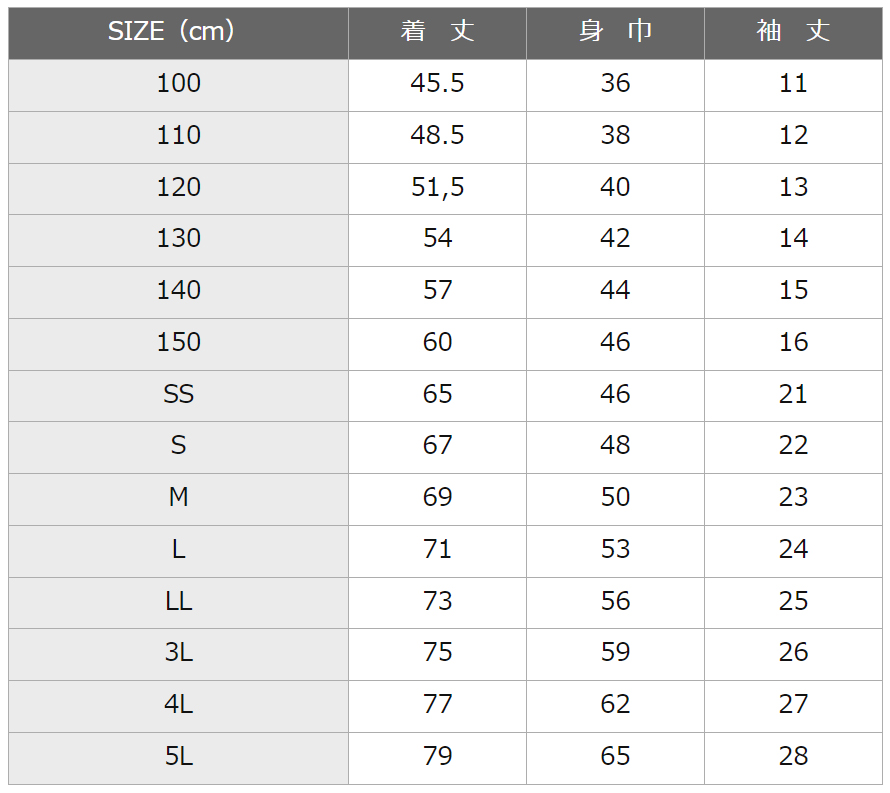Select the 3L size label
This screenshot has width=890, height=793.
(x=178, y=654)
